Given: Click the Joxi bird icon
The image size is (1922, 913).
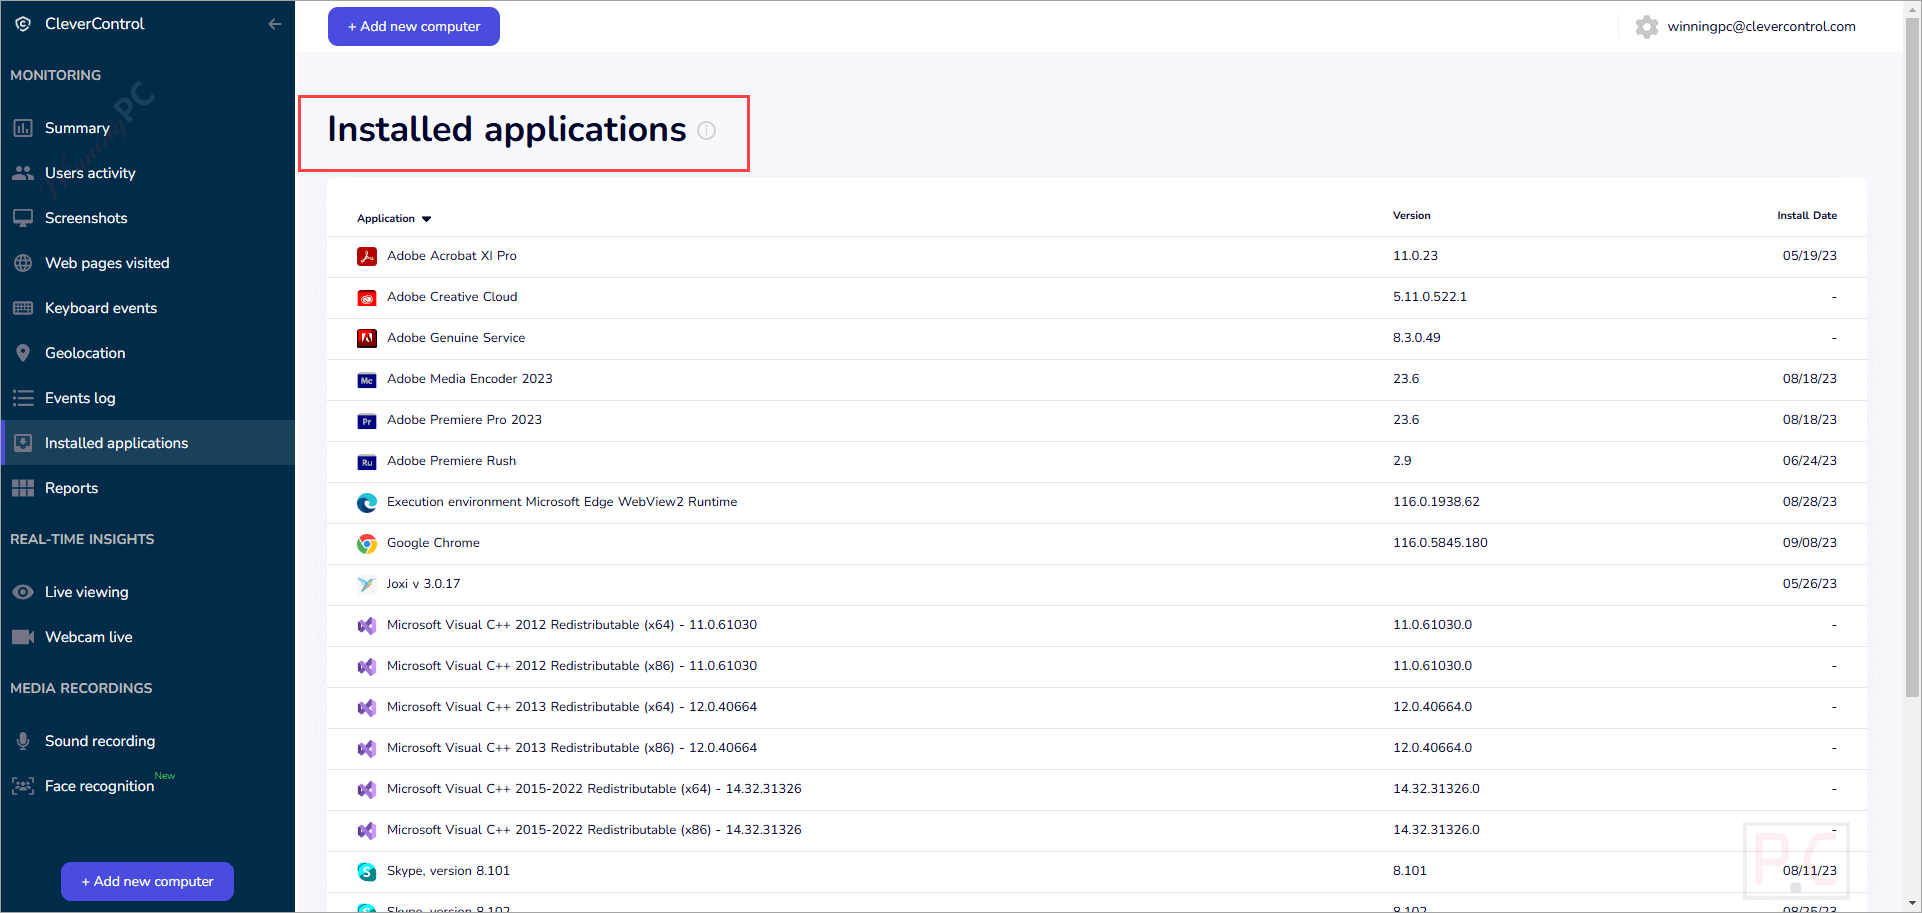Looking at the screenshot, I should [x=367, y=585].
